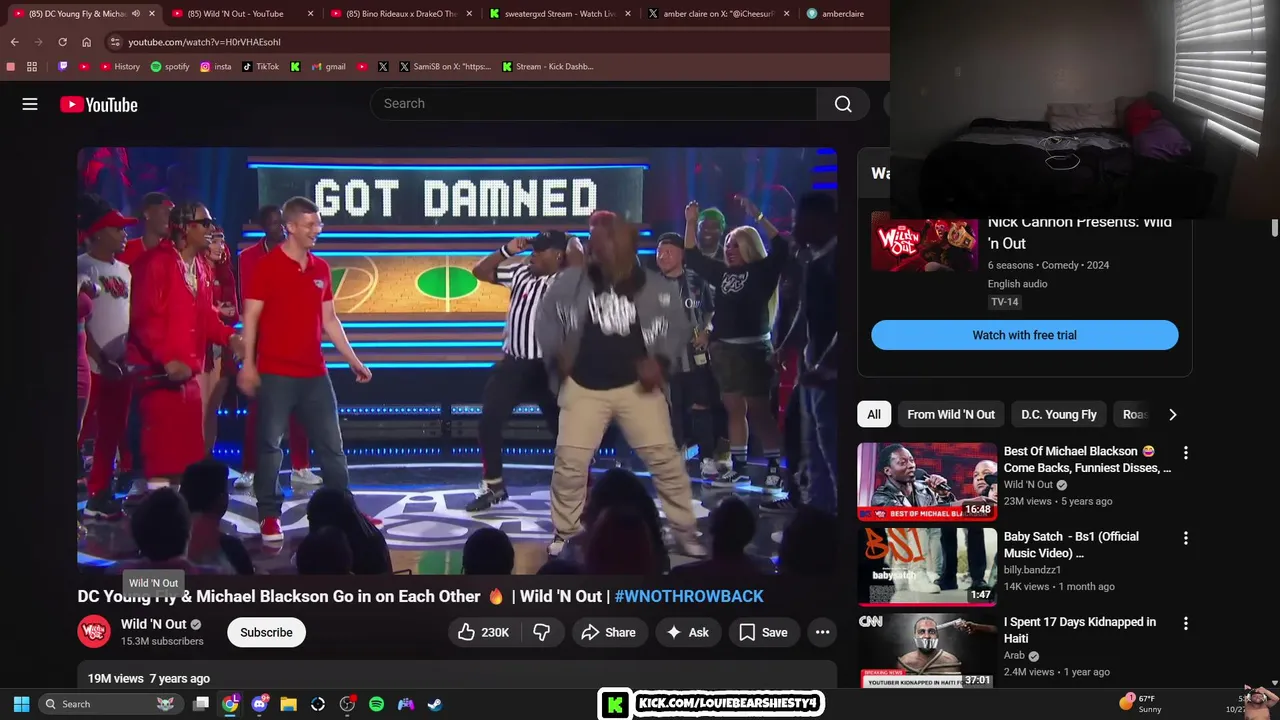Click the address bar URL
This screenshot has width=1280, height=720.
pos(204,42)
